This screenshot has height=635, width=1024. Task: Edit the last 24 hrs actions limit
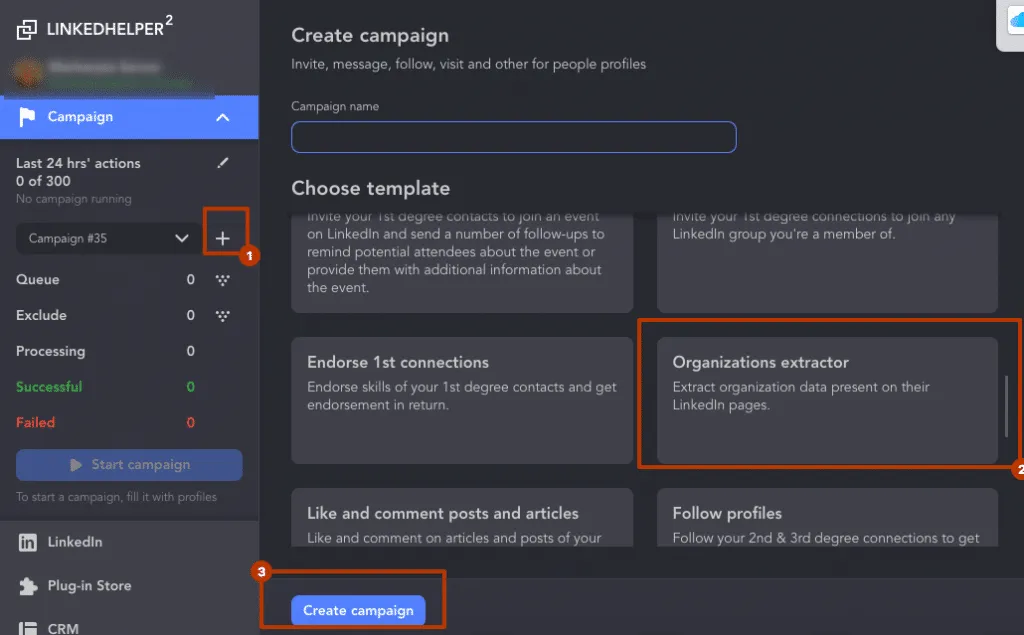(x=223, y=163)
